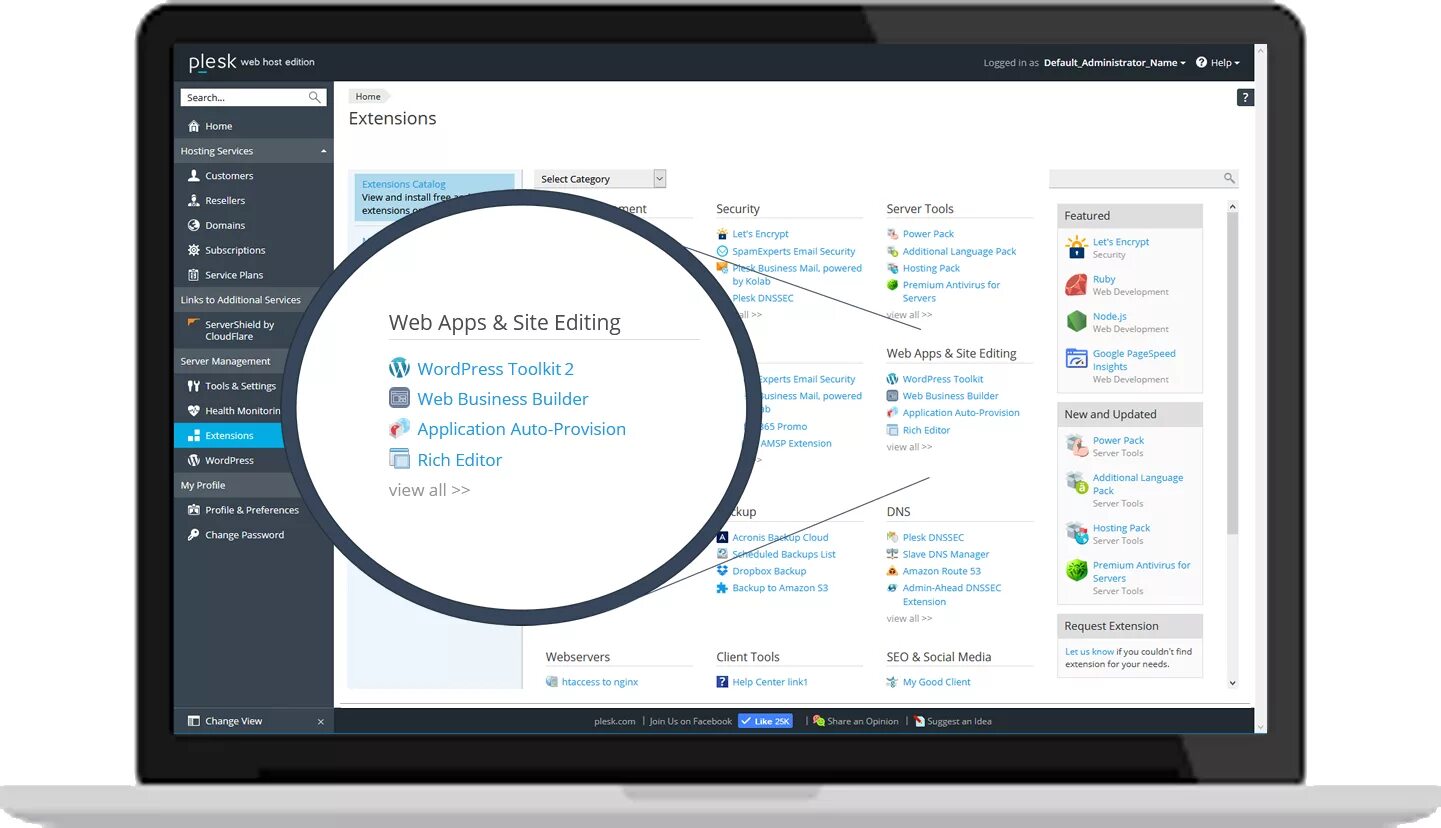Open the Tools & Settings icon
The width and height of the screenshot is (1441, 828).
click(194, 386)
